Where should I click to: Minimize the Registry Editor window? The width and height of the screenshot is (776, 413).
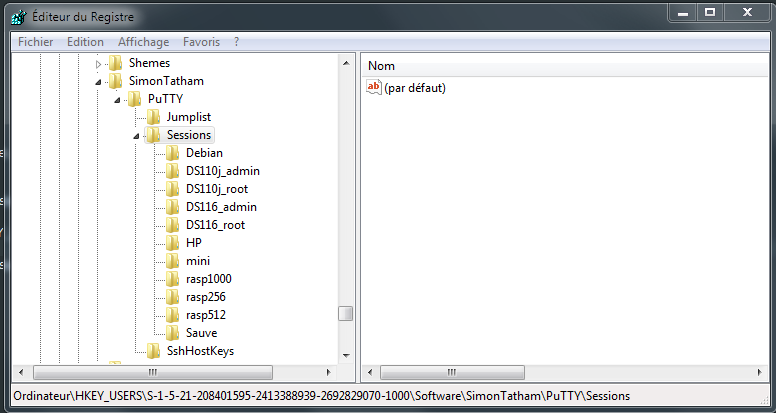pyautogui.click(x=683, y=13)
